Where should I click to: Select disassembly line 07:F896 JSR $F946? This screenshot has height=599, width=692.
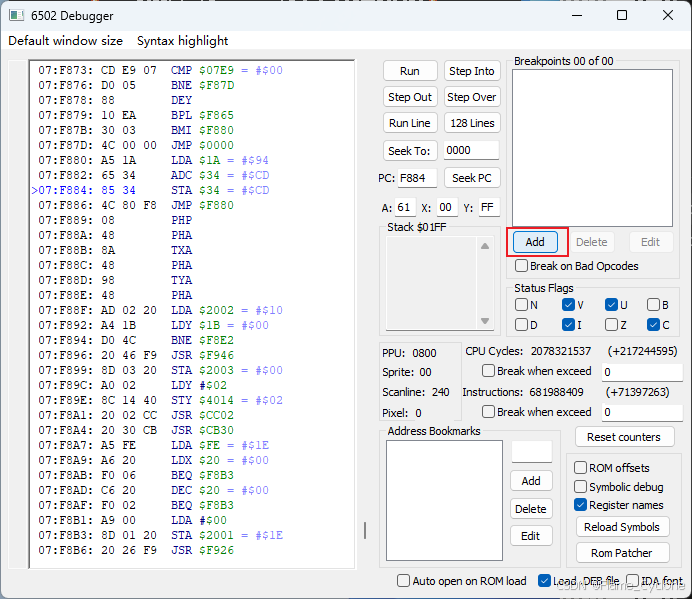(x=136, y=355)
